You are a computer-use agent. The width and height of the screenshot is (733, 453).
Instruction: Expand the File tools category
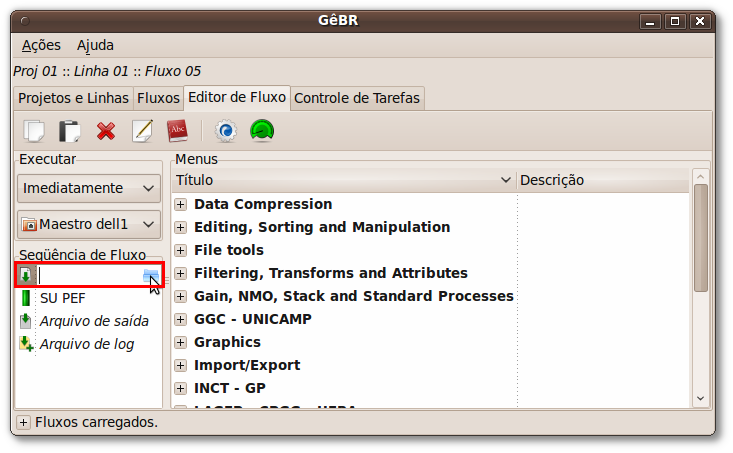tap(180, 250)
